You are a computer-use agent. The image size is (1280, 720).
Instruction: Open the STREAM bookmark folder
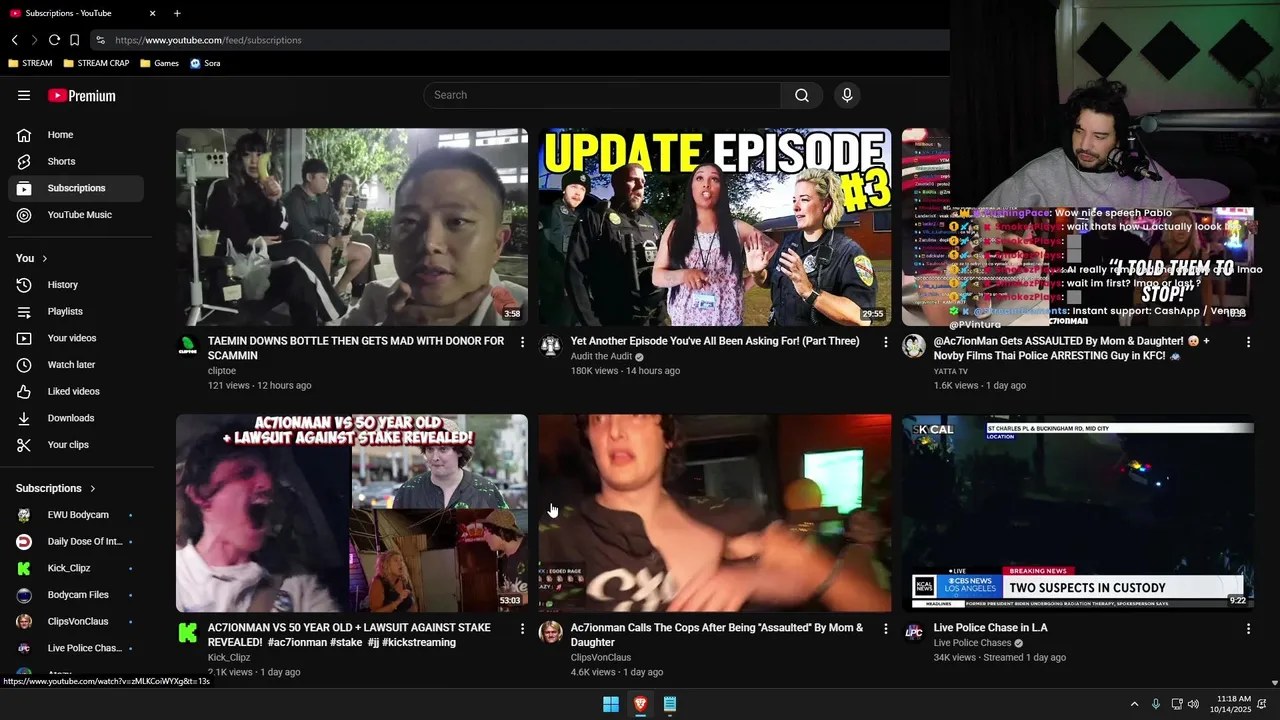pyautogui.click(x=30, y=63)
